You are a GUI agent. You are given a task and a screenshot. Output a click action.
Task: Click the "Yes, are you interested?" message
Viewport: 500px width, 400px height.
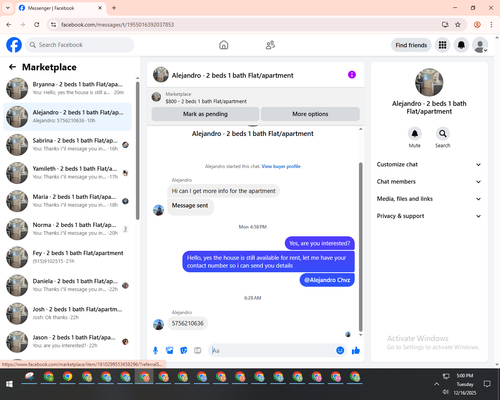320,243
